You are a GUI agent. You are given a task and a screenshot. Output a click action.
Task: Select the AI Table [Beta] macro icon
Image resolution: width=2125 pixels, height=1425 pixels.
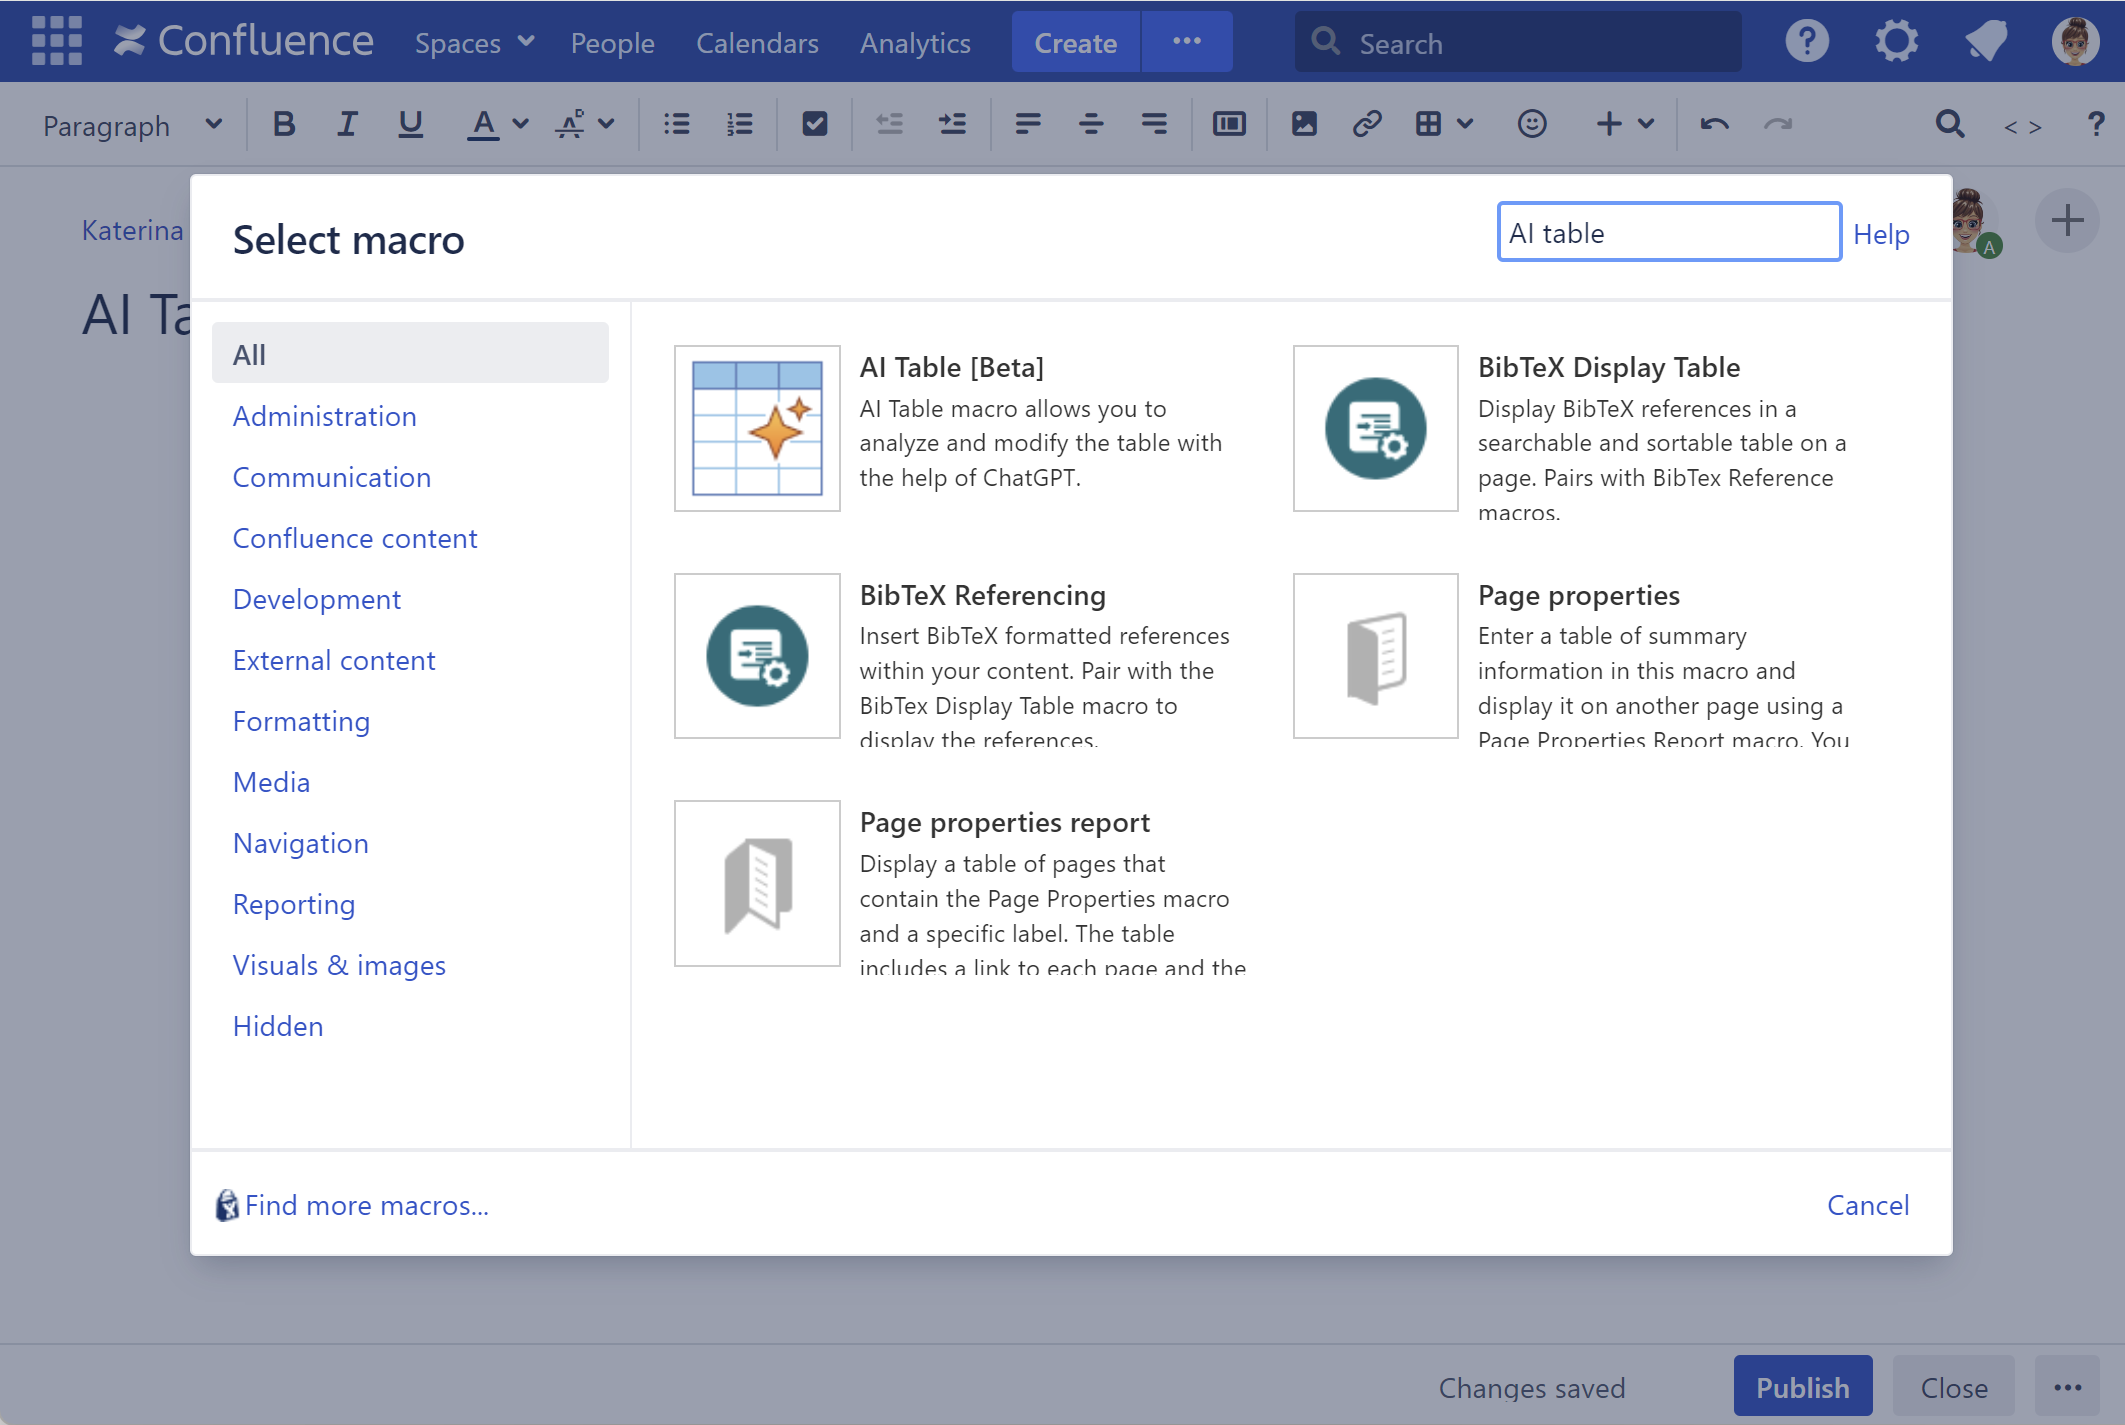757,428
